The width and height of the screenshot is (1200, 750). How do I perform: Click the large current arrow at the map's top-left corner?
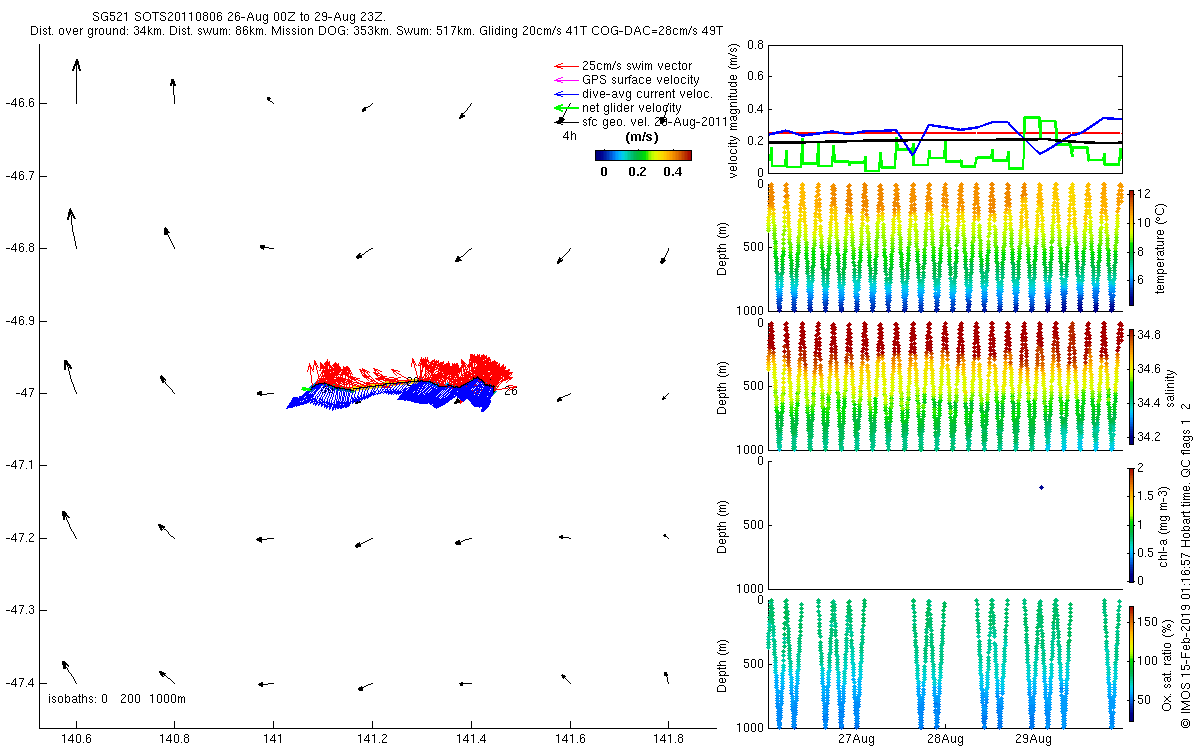tap(77, 81)
